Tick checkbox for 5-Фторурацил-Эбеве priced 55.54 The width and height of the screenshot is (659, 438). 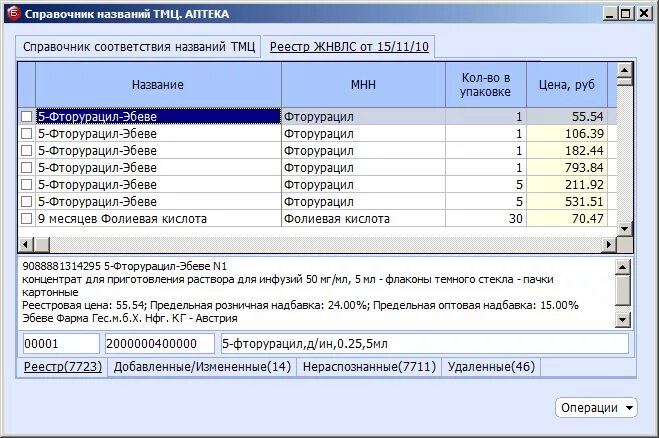26,116
